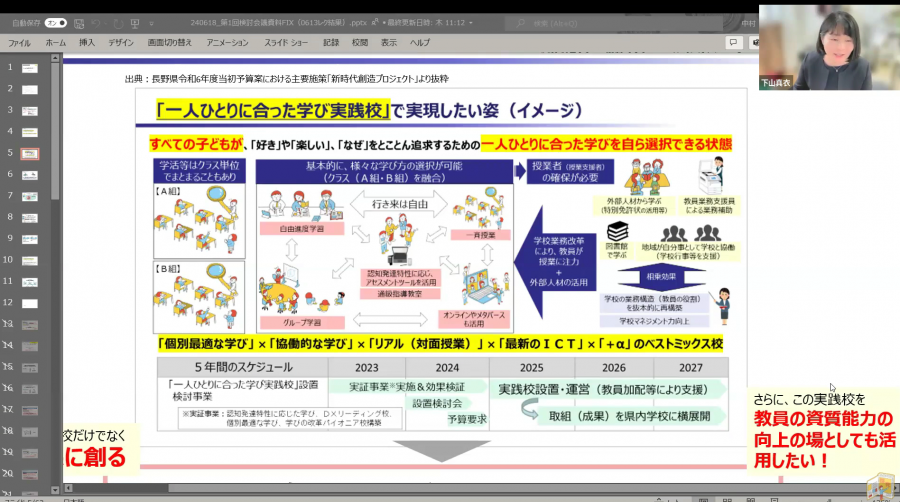Open the 表示 tab

[389, 42]
